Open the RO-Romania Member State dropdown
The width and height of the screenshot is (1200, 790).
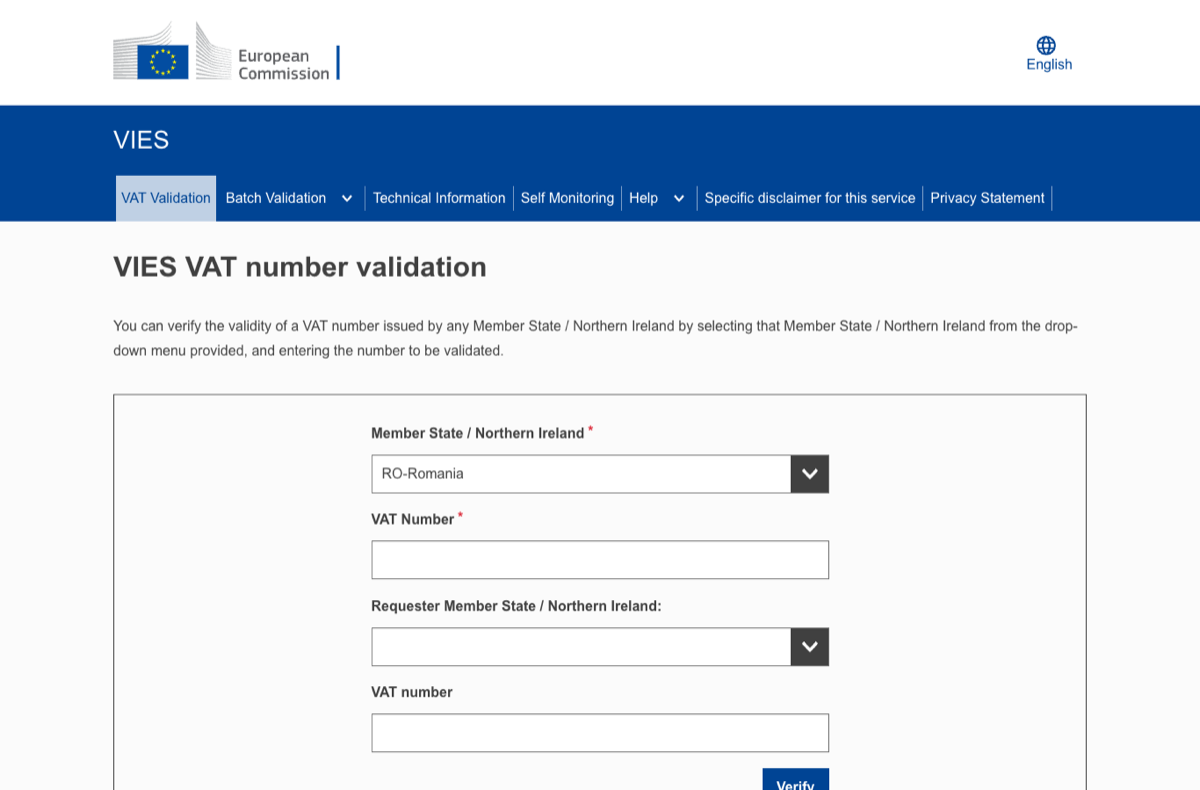[x=580, y=473]
